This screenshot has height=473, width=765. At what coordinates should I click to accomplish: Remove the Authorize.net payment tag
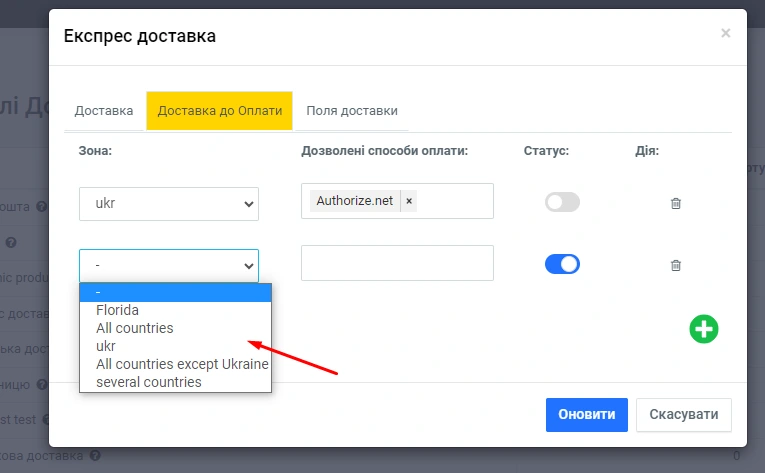(409, 201)
